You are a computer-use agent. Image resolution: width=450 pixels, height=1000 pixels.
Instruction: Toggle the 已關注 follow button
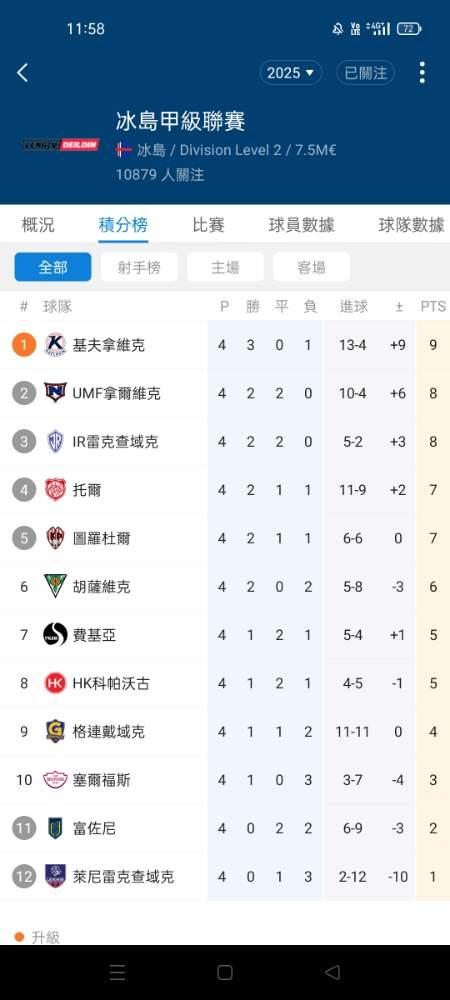point(365,73)
